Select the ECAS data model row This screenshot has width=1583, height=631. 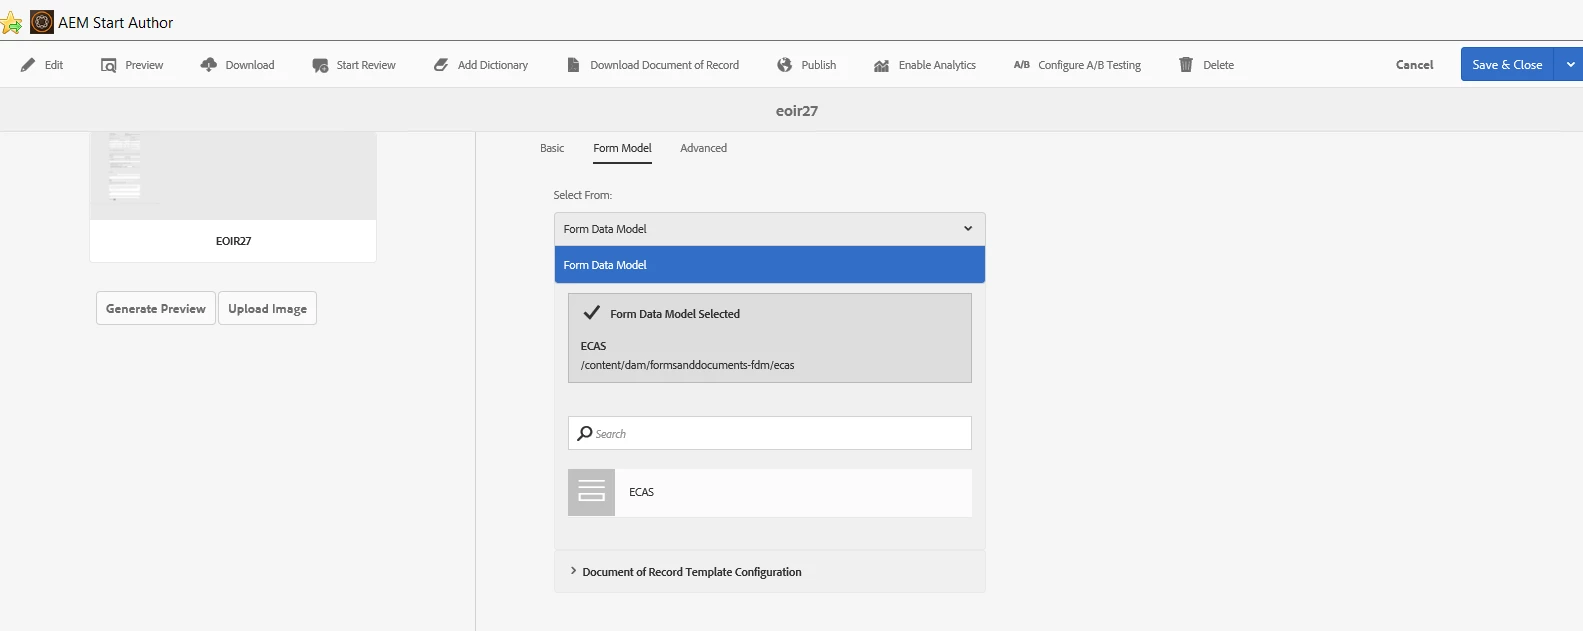point(770,492)
